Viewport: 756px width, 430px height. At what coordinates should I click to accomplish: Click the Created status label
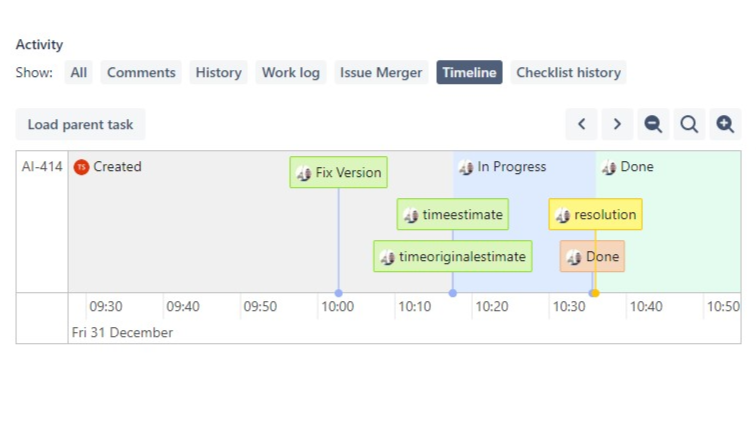[x=117, y=167]
